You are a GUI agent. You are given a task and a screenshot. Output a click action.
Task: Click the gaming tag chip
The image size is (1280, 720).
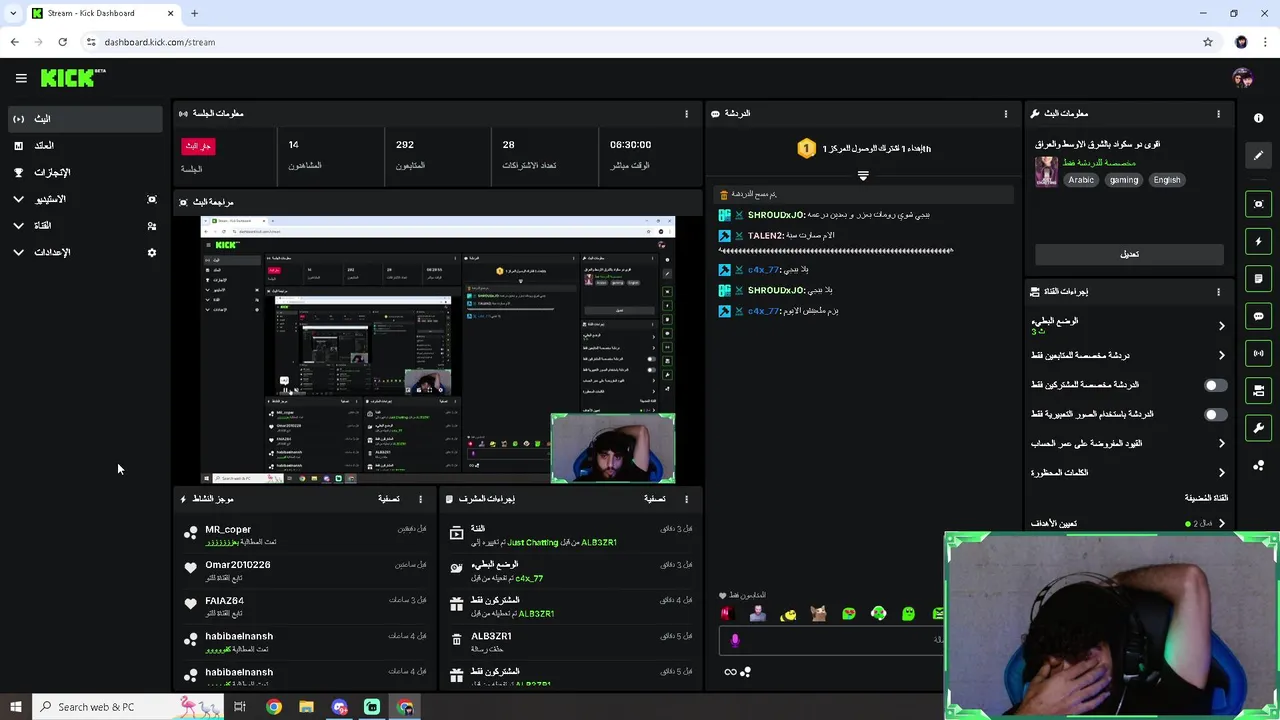(x=1124, y=180)
